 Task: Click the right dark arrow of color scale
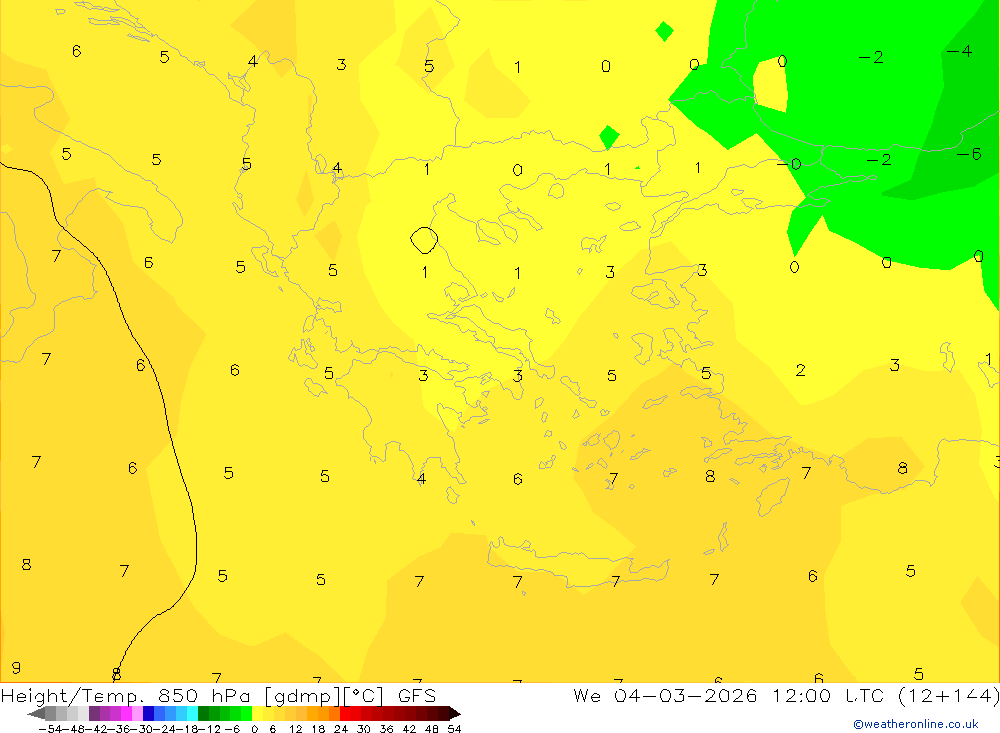click(455, 714)
